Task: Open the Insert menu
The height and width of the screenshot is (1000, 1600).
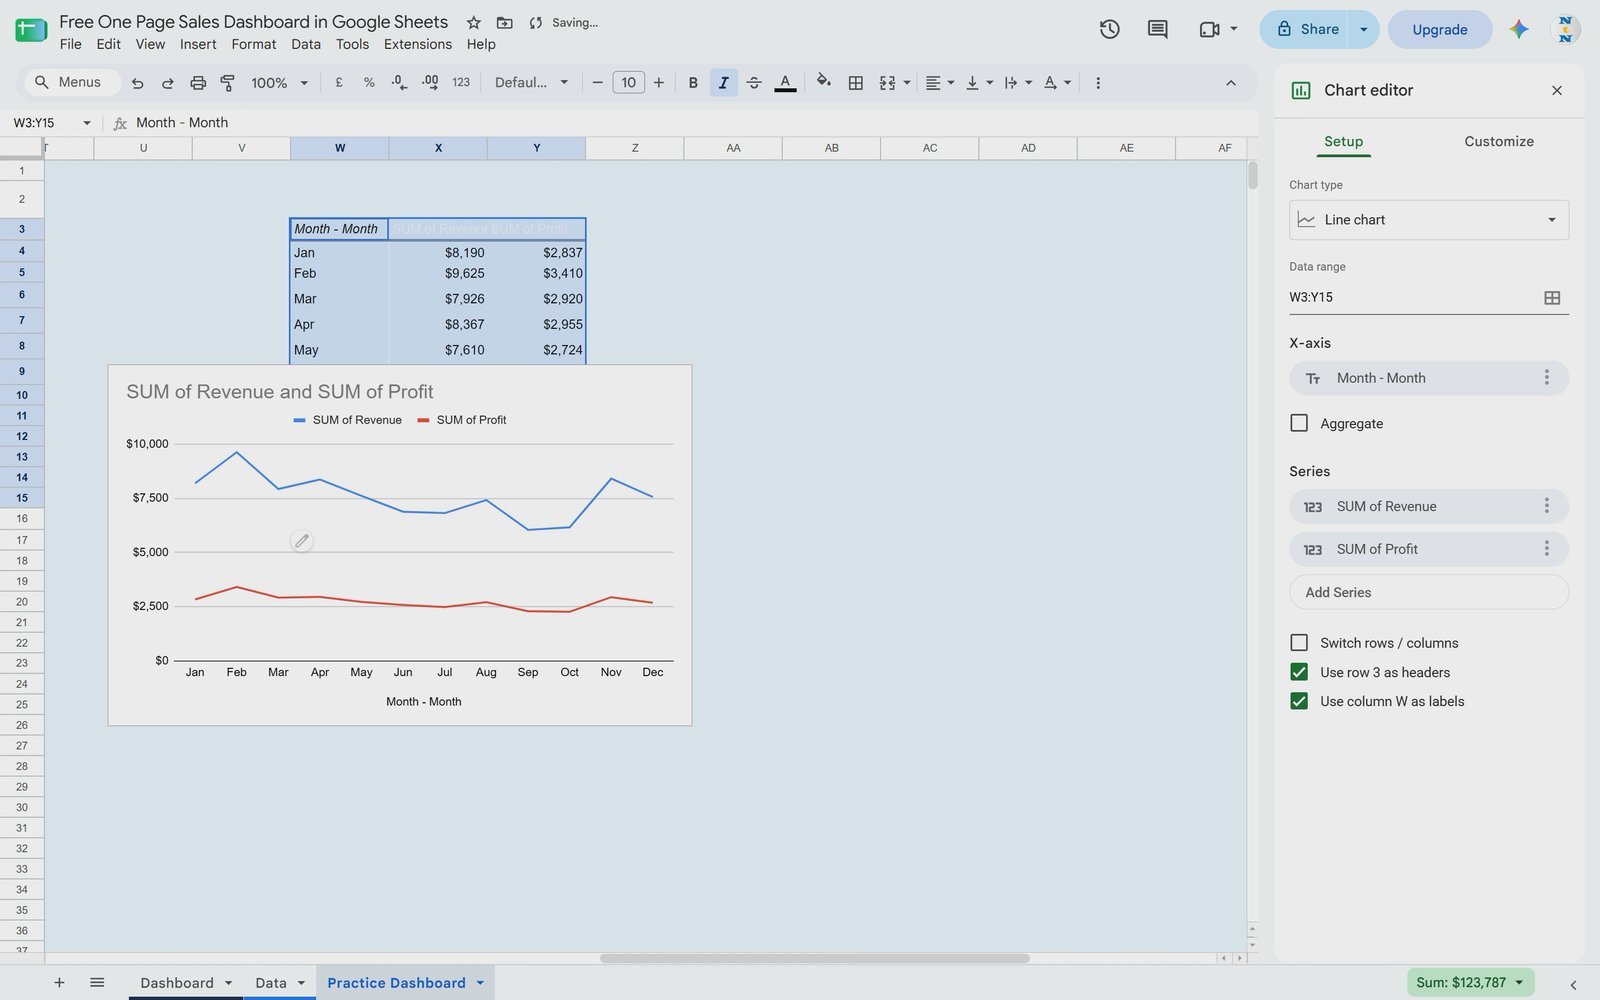Action: 198,44
